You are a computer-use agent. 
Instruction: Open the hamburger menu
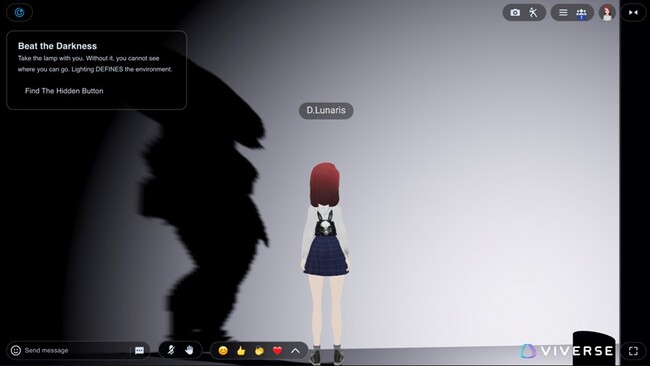tap(563, 12)
